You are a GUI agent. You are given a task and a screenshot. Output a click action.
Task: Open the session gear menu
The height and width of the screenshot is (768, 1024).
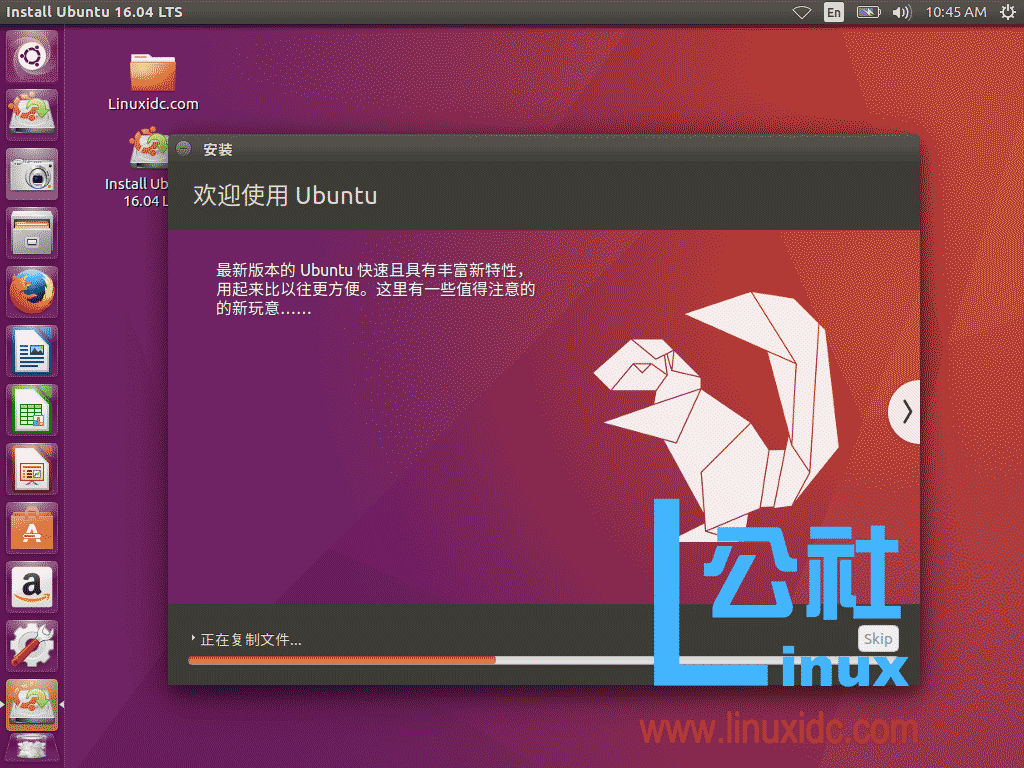pyautogui.click(x=1007, y=12)
